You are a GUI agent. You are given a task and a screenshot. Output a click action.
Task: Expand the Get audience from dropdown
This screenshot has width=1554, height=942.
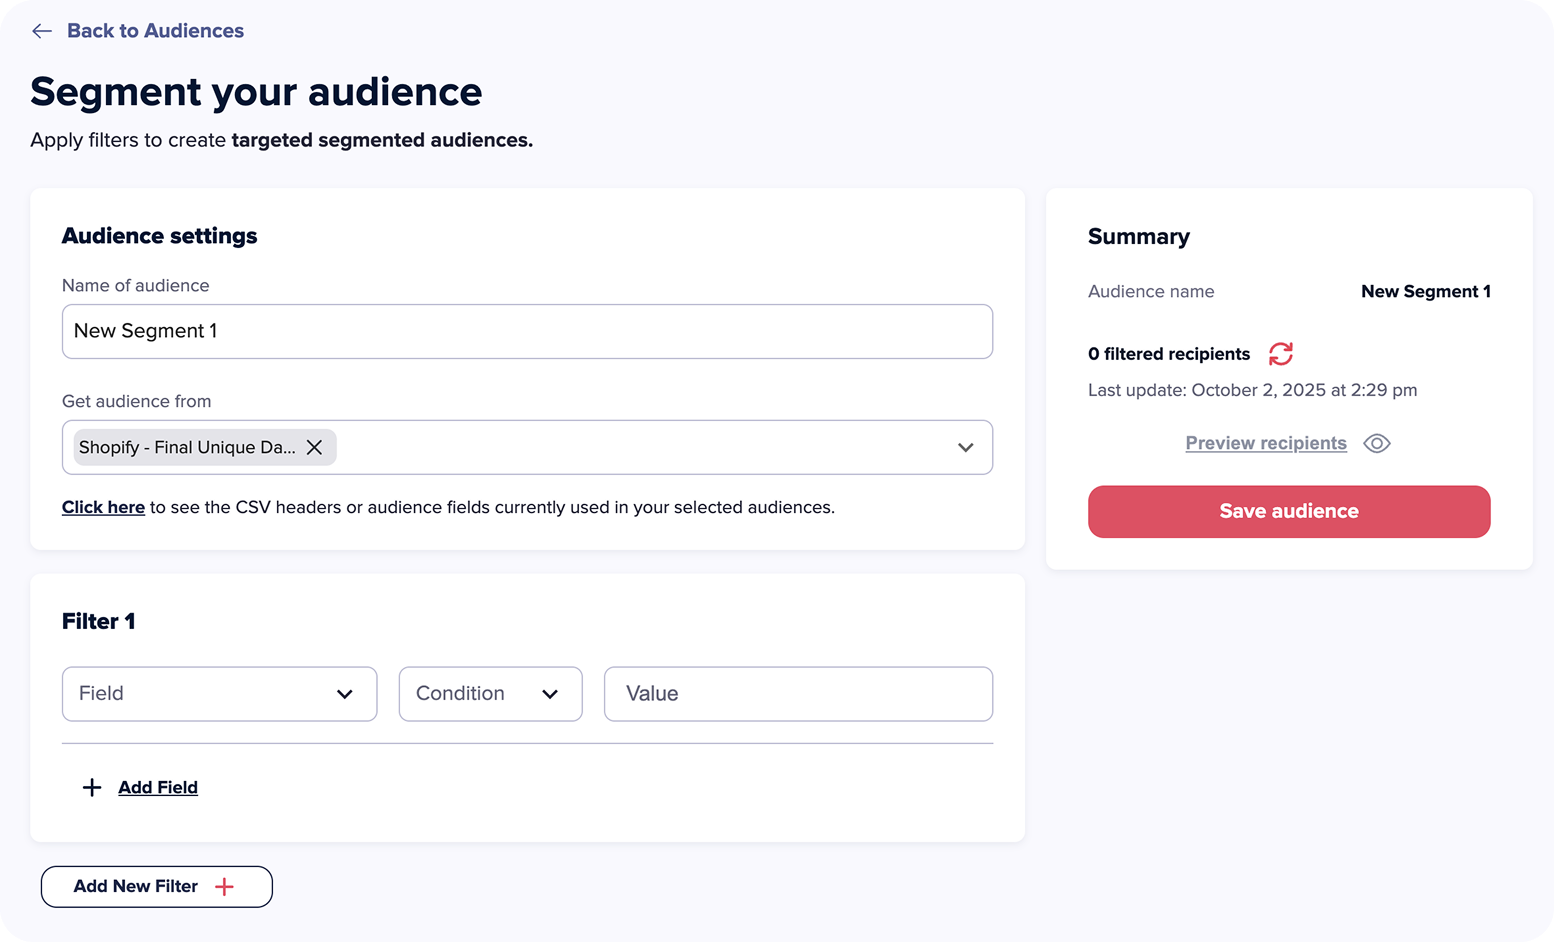[x=965, y=447]
